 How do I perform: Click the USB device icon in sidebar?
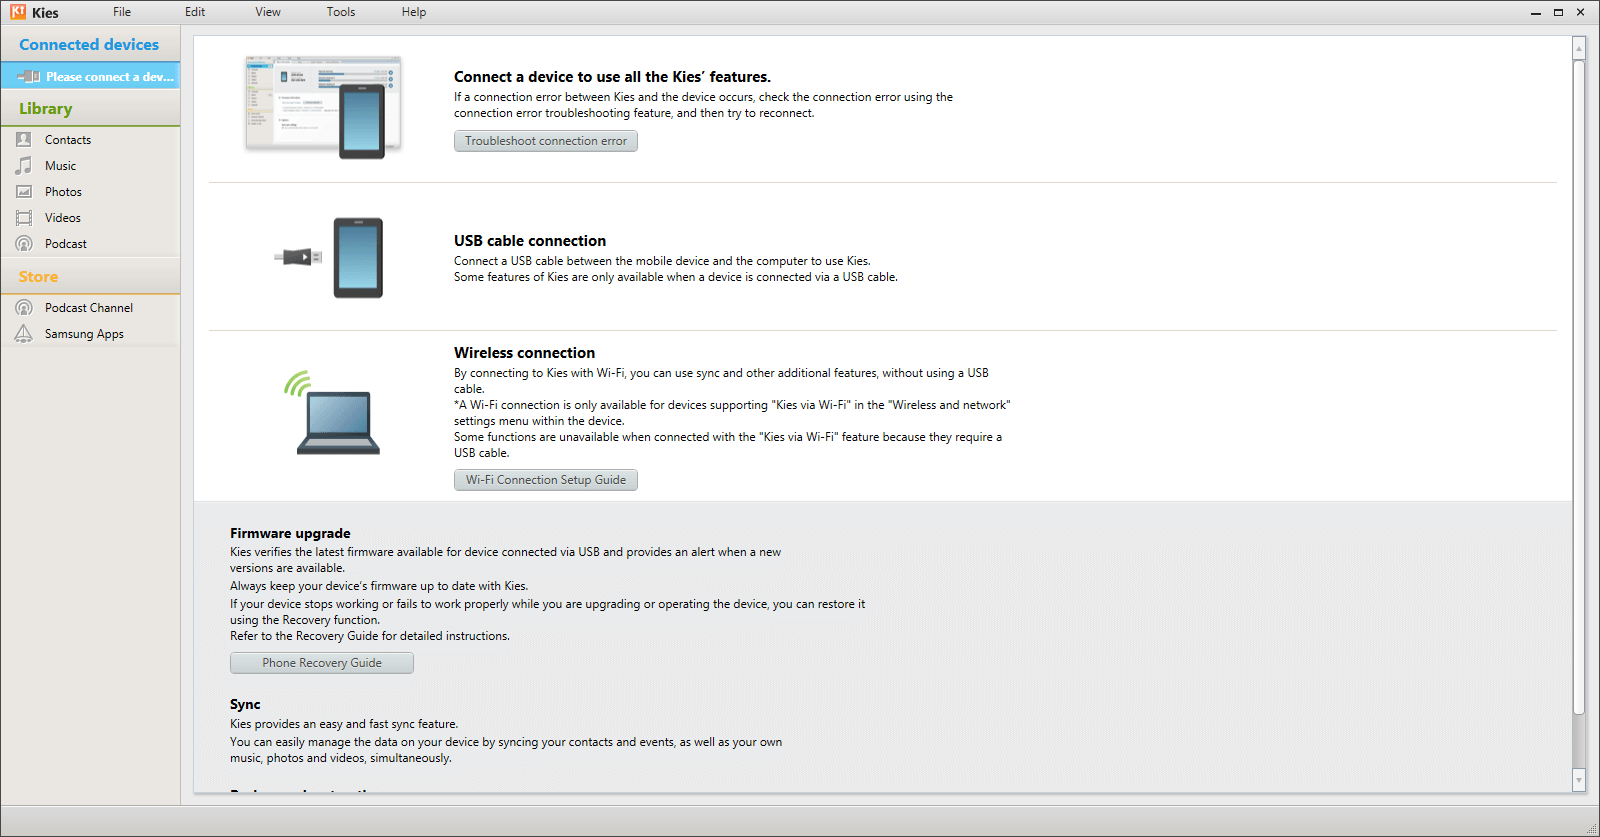coord(28,76)
